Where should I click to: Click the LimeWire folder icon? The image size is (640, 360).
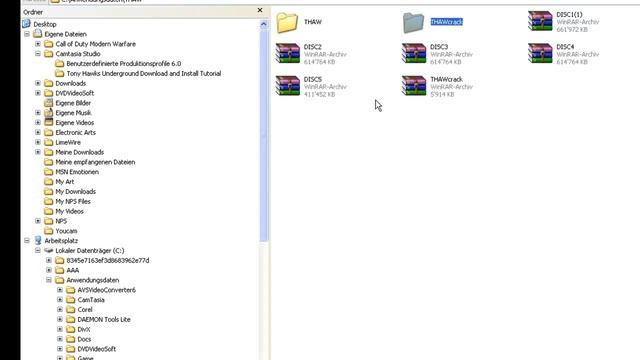[49, 142]
